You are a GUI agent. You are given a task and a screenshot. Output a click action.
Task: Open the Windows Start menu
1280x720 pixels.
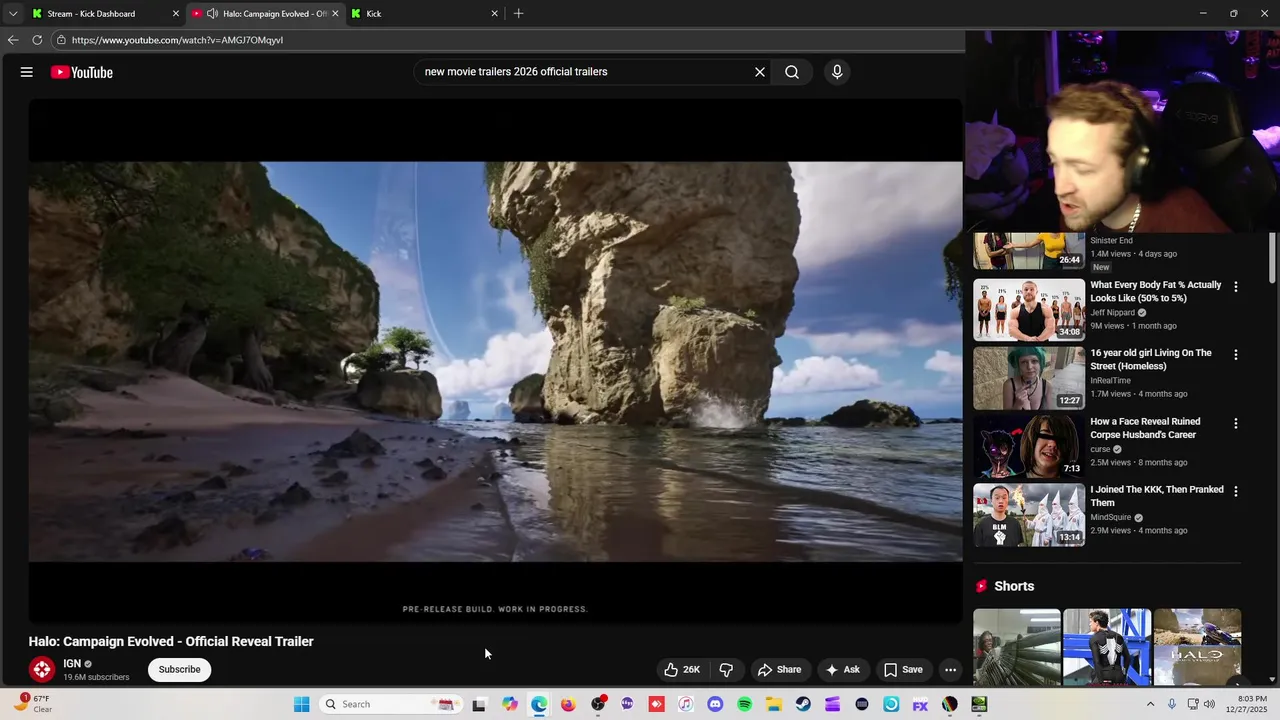(301, 704)
